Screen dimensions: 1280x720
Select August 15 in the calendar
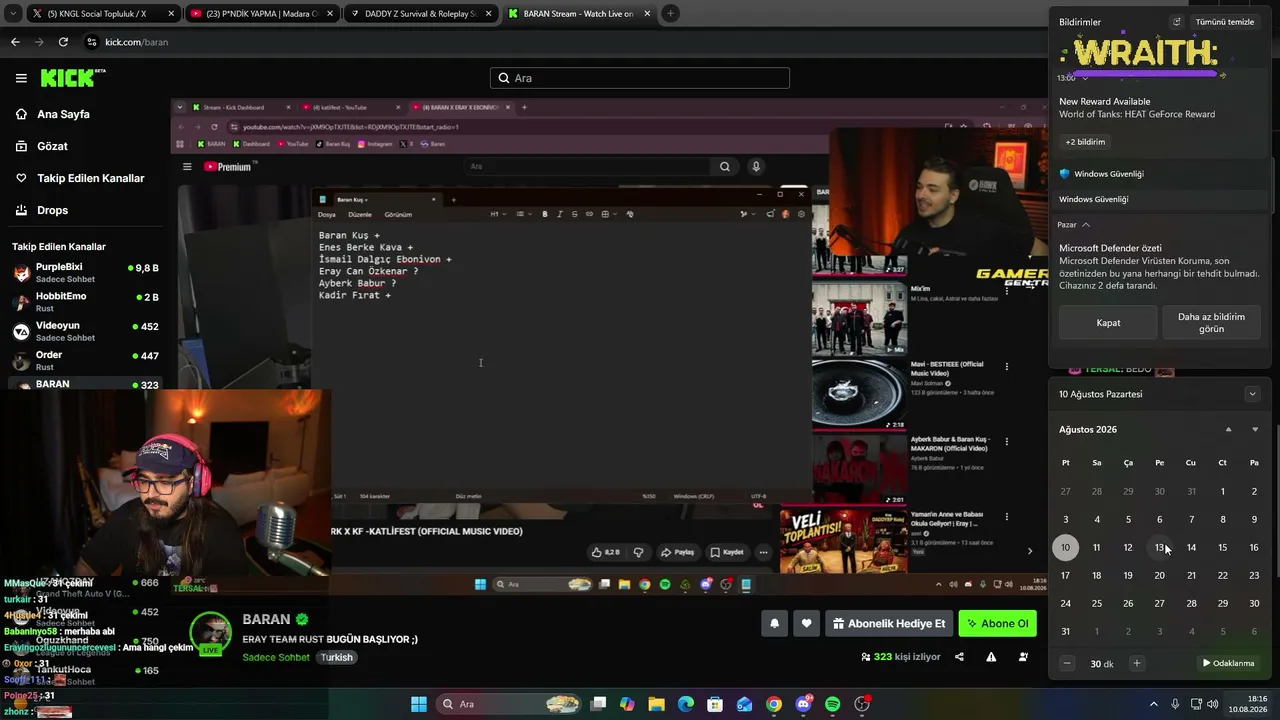click(x=1223, y=547)
